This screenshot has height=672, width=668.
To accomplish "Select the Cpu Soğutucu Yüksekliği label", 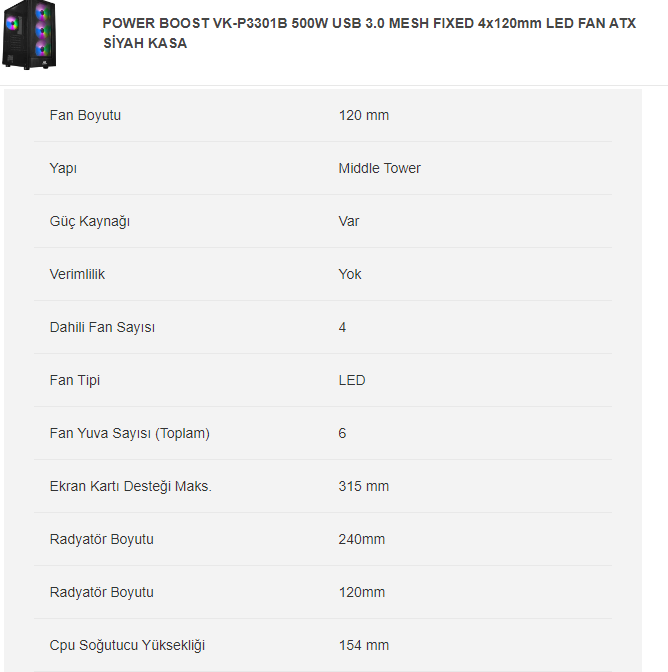I will coord(127,645).
